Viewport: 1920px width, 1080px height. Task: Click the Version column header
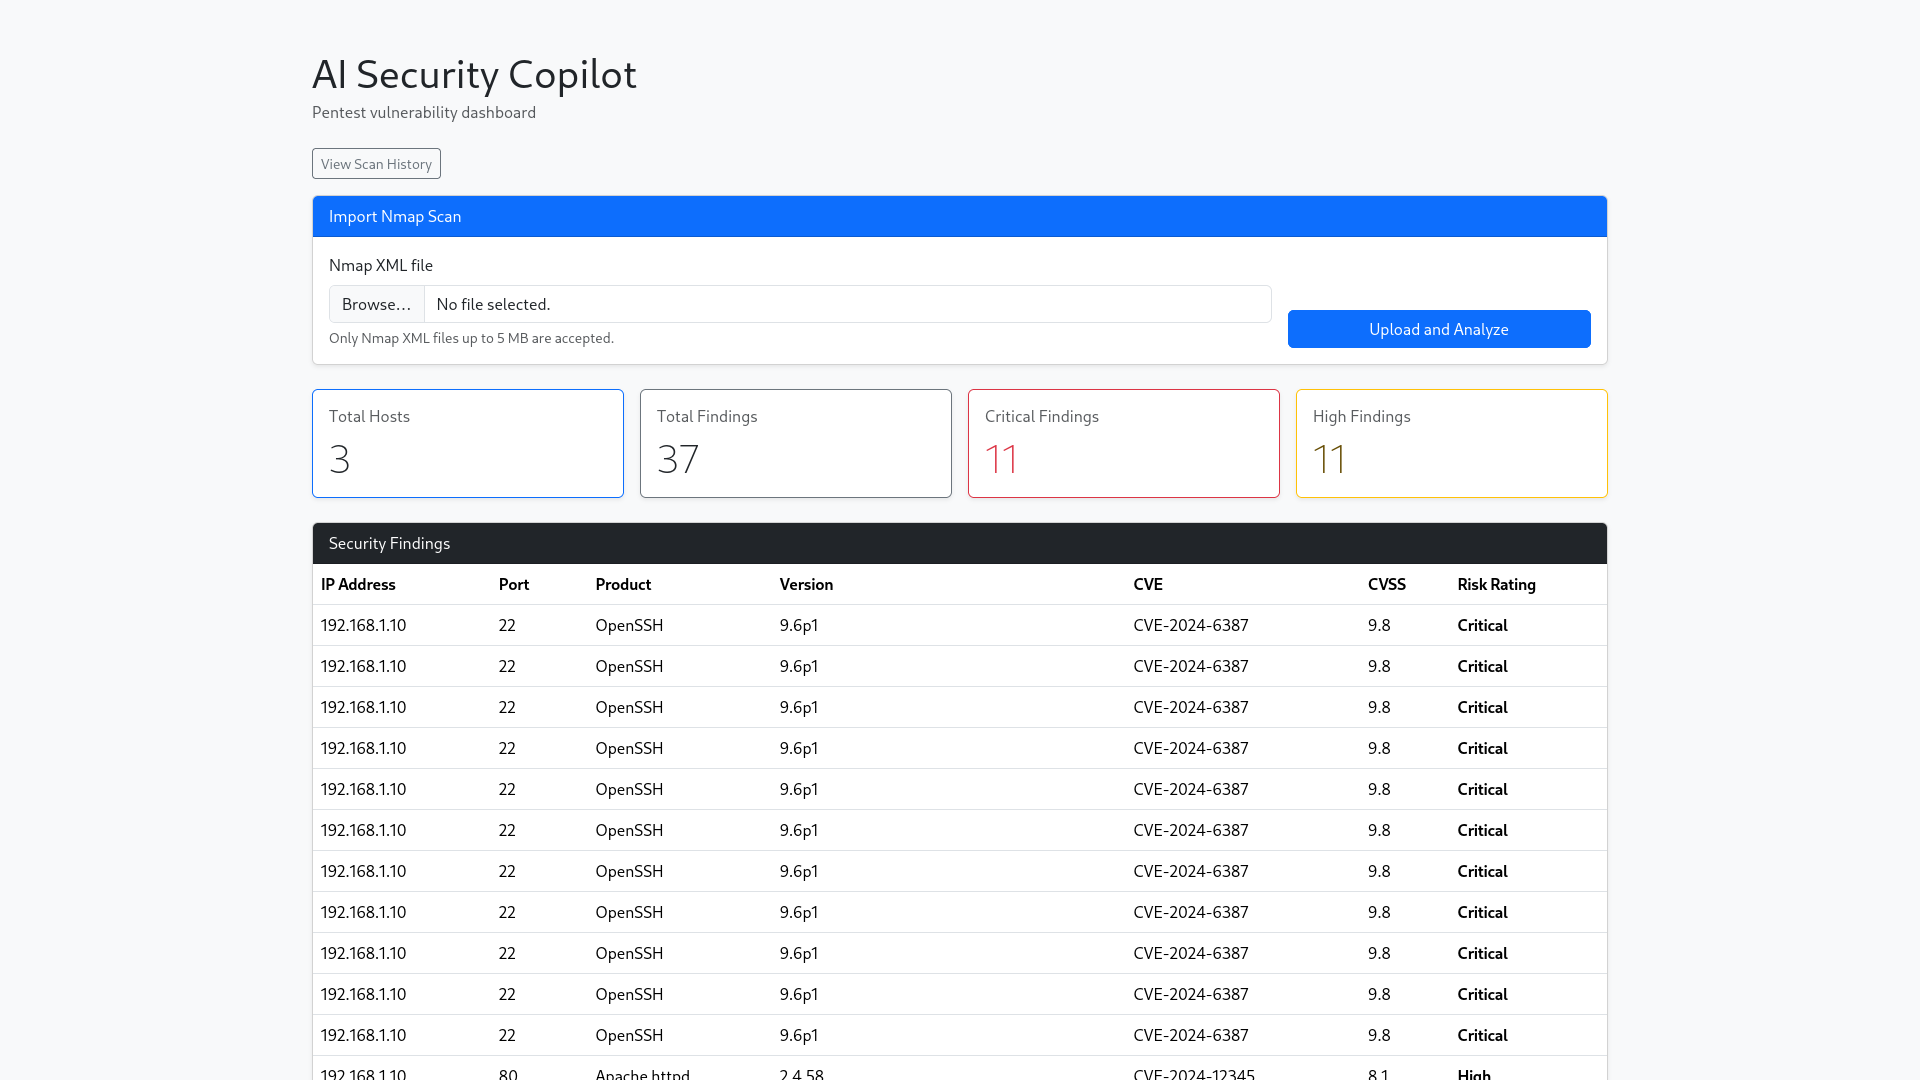(x=806, y=584)
